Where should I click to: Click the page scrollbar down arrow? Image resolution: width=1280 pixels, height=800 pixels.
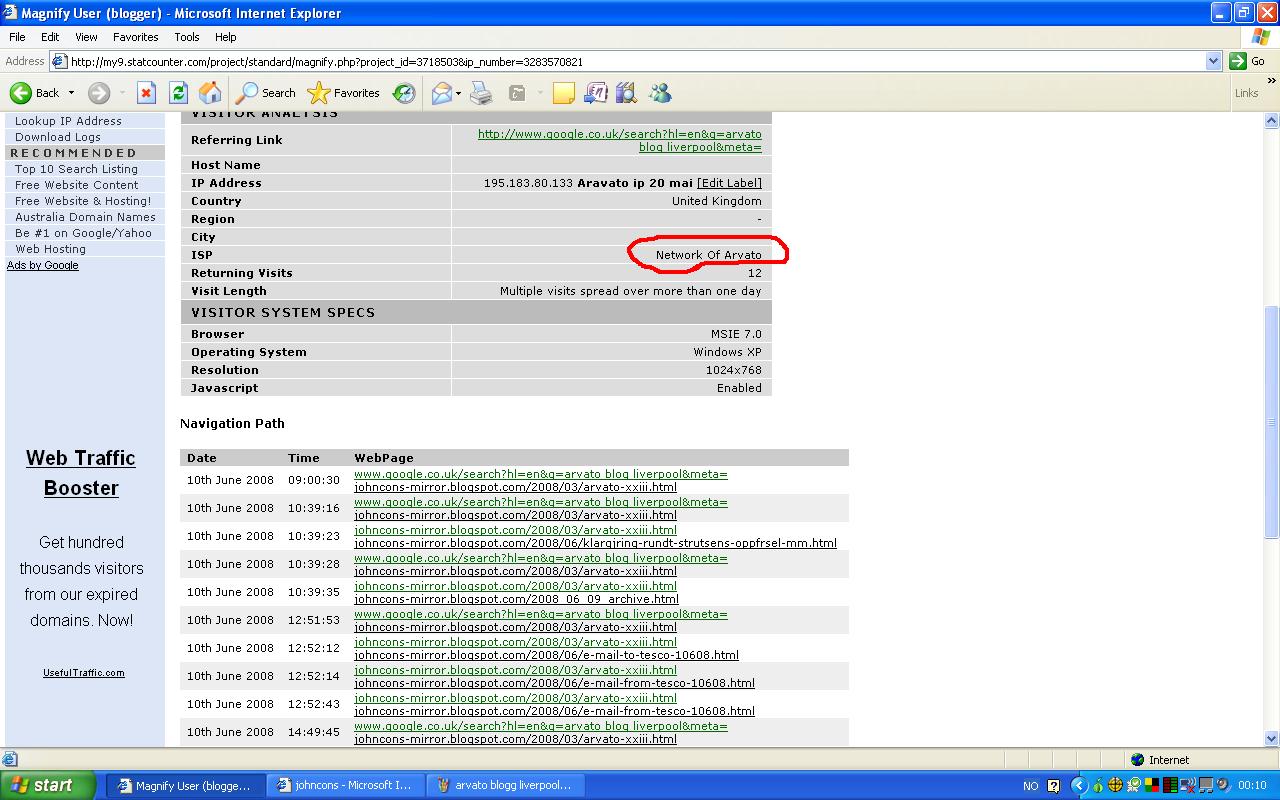(x=1272, y=738)
